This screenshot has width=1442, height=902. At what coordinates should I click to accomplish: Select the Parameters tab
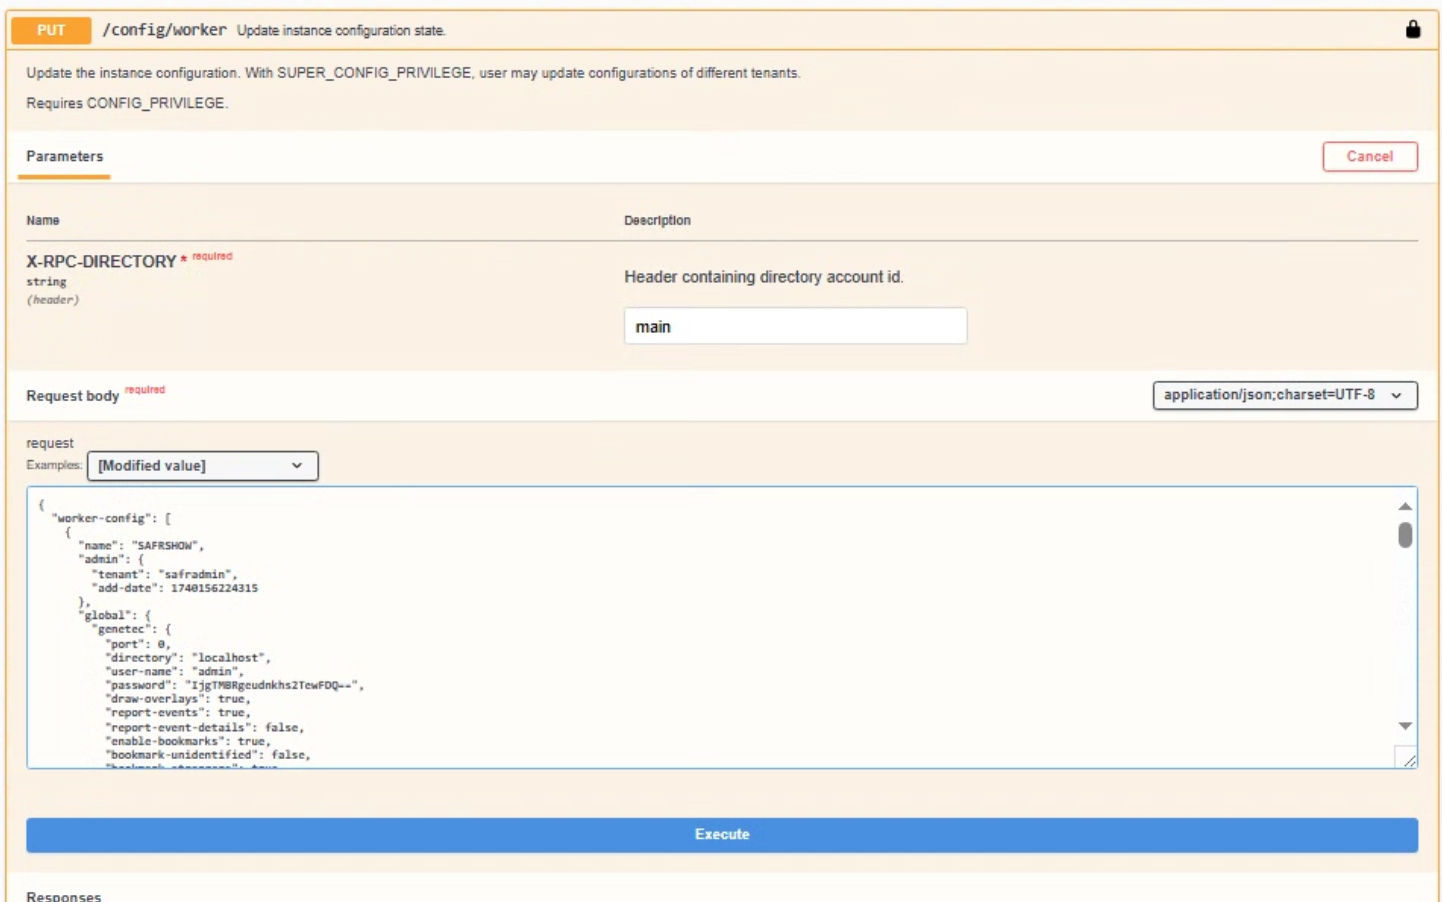64,156
